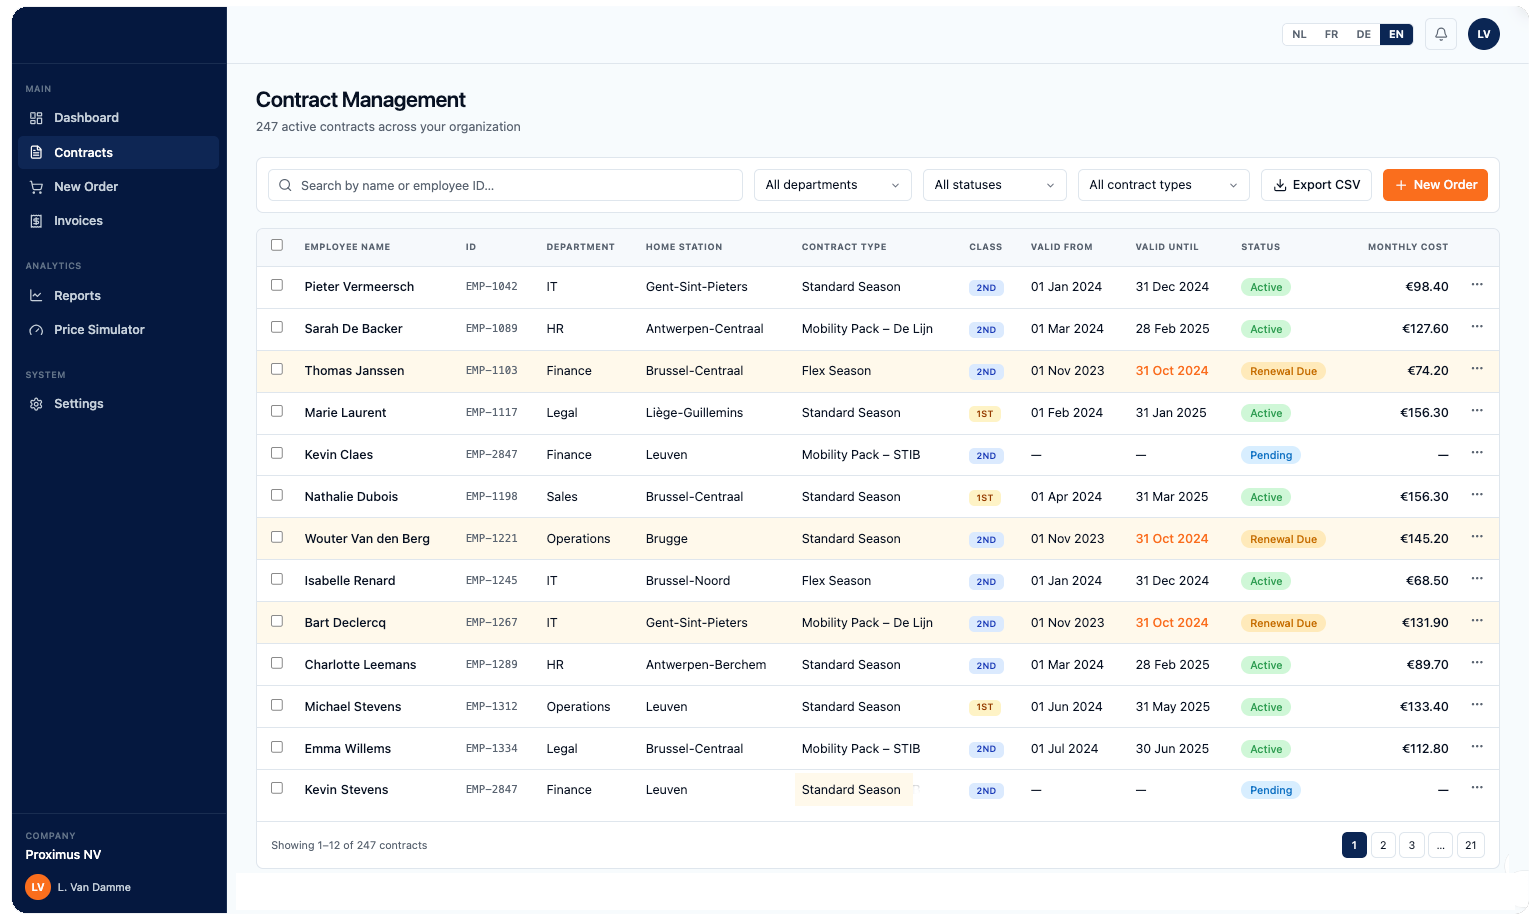Select all contracts with header checkbox
The image size is (1534, 921).
(x=277, y=245)
